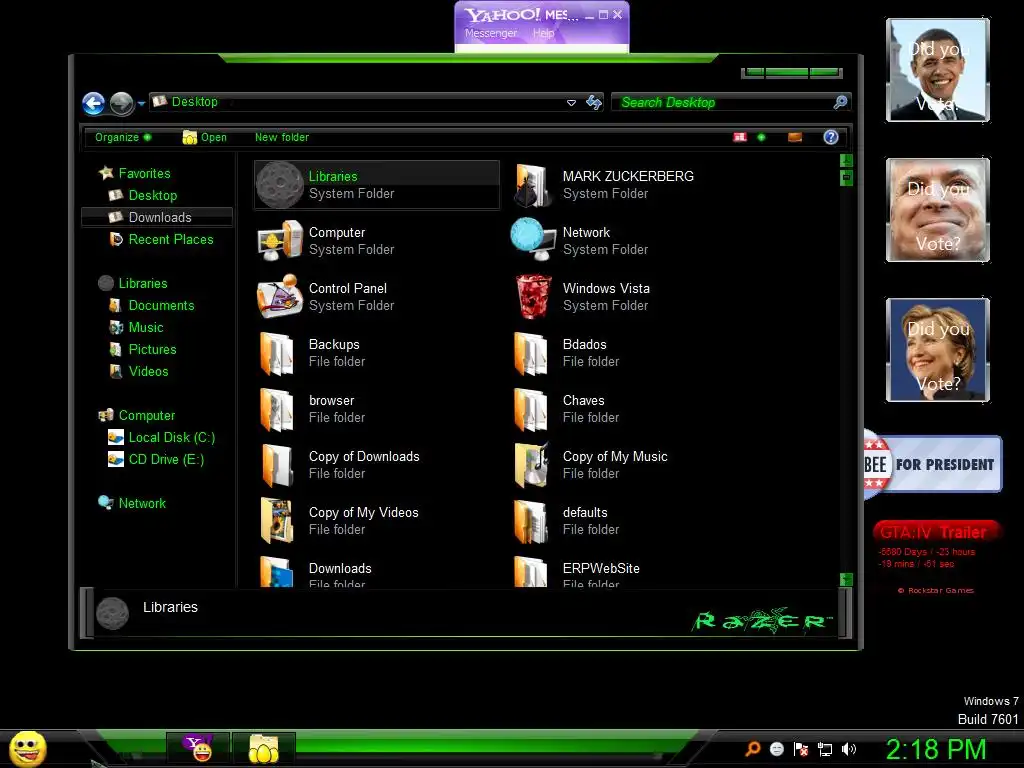Select the Network globe icon in file list
This screenshot has height=768, width=1024.
(533, 240)
